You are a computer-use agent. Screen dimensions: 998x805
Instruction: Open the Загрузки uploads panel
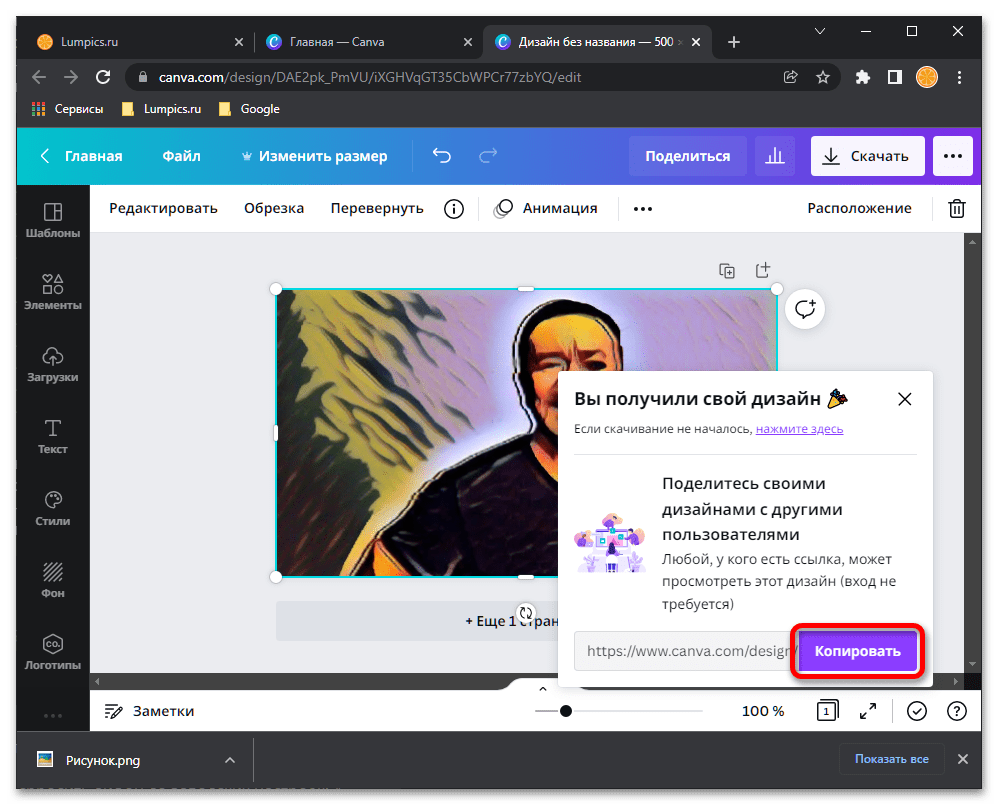click(x=53, y=364)
